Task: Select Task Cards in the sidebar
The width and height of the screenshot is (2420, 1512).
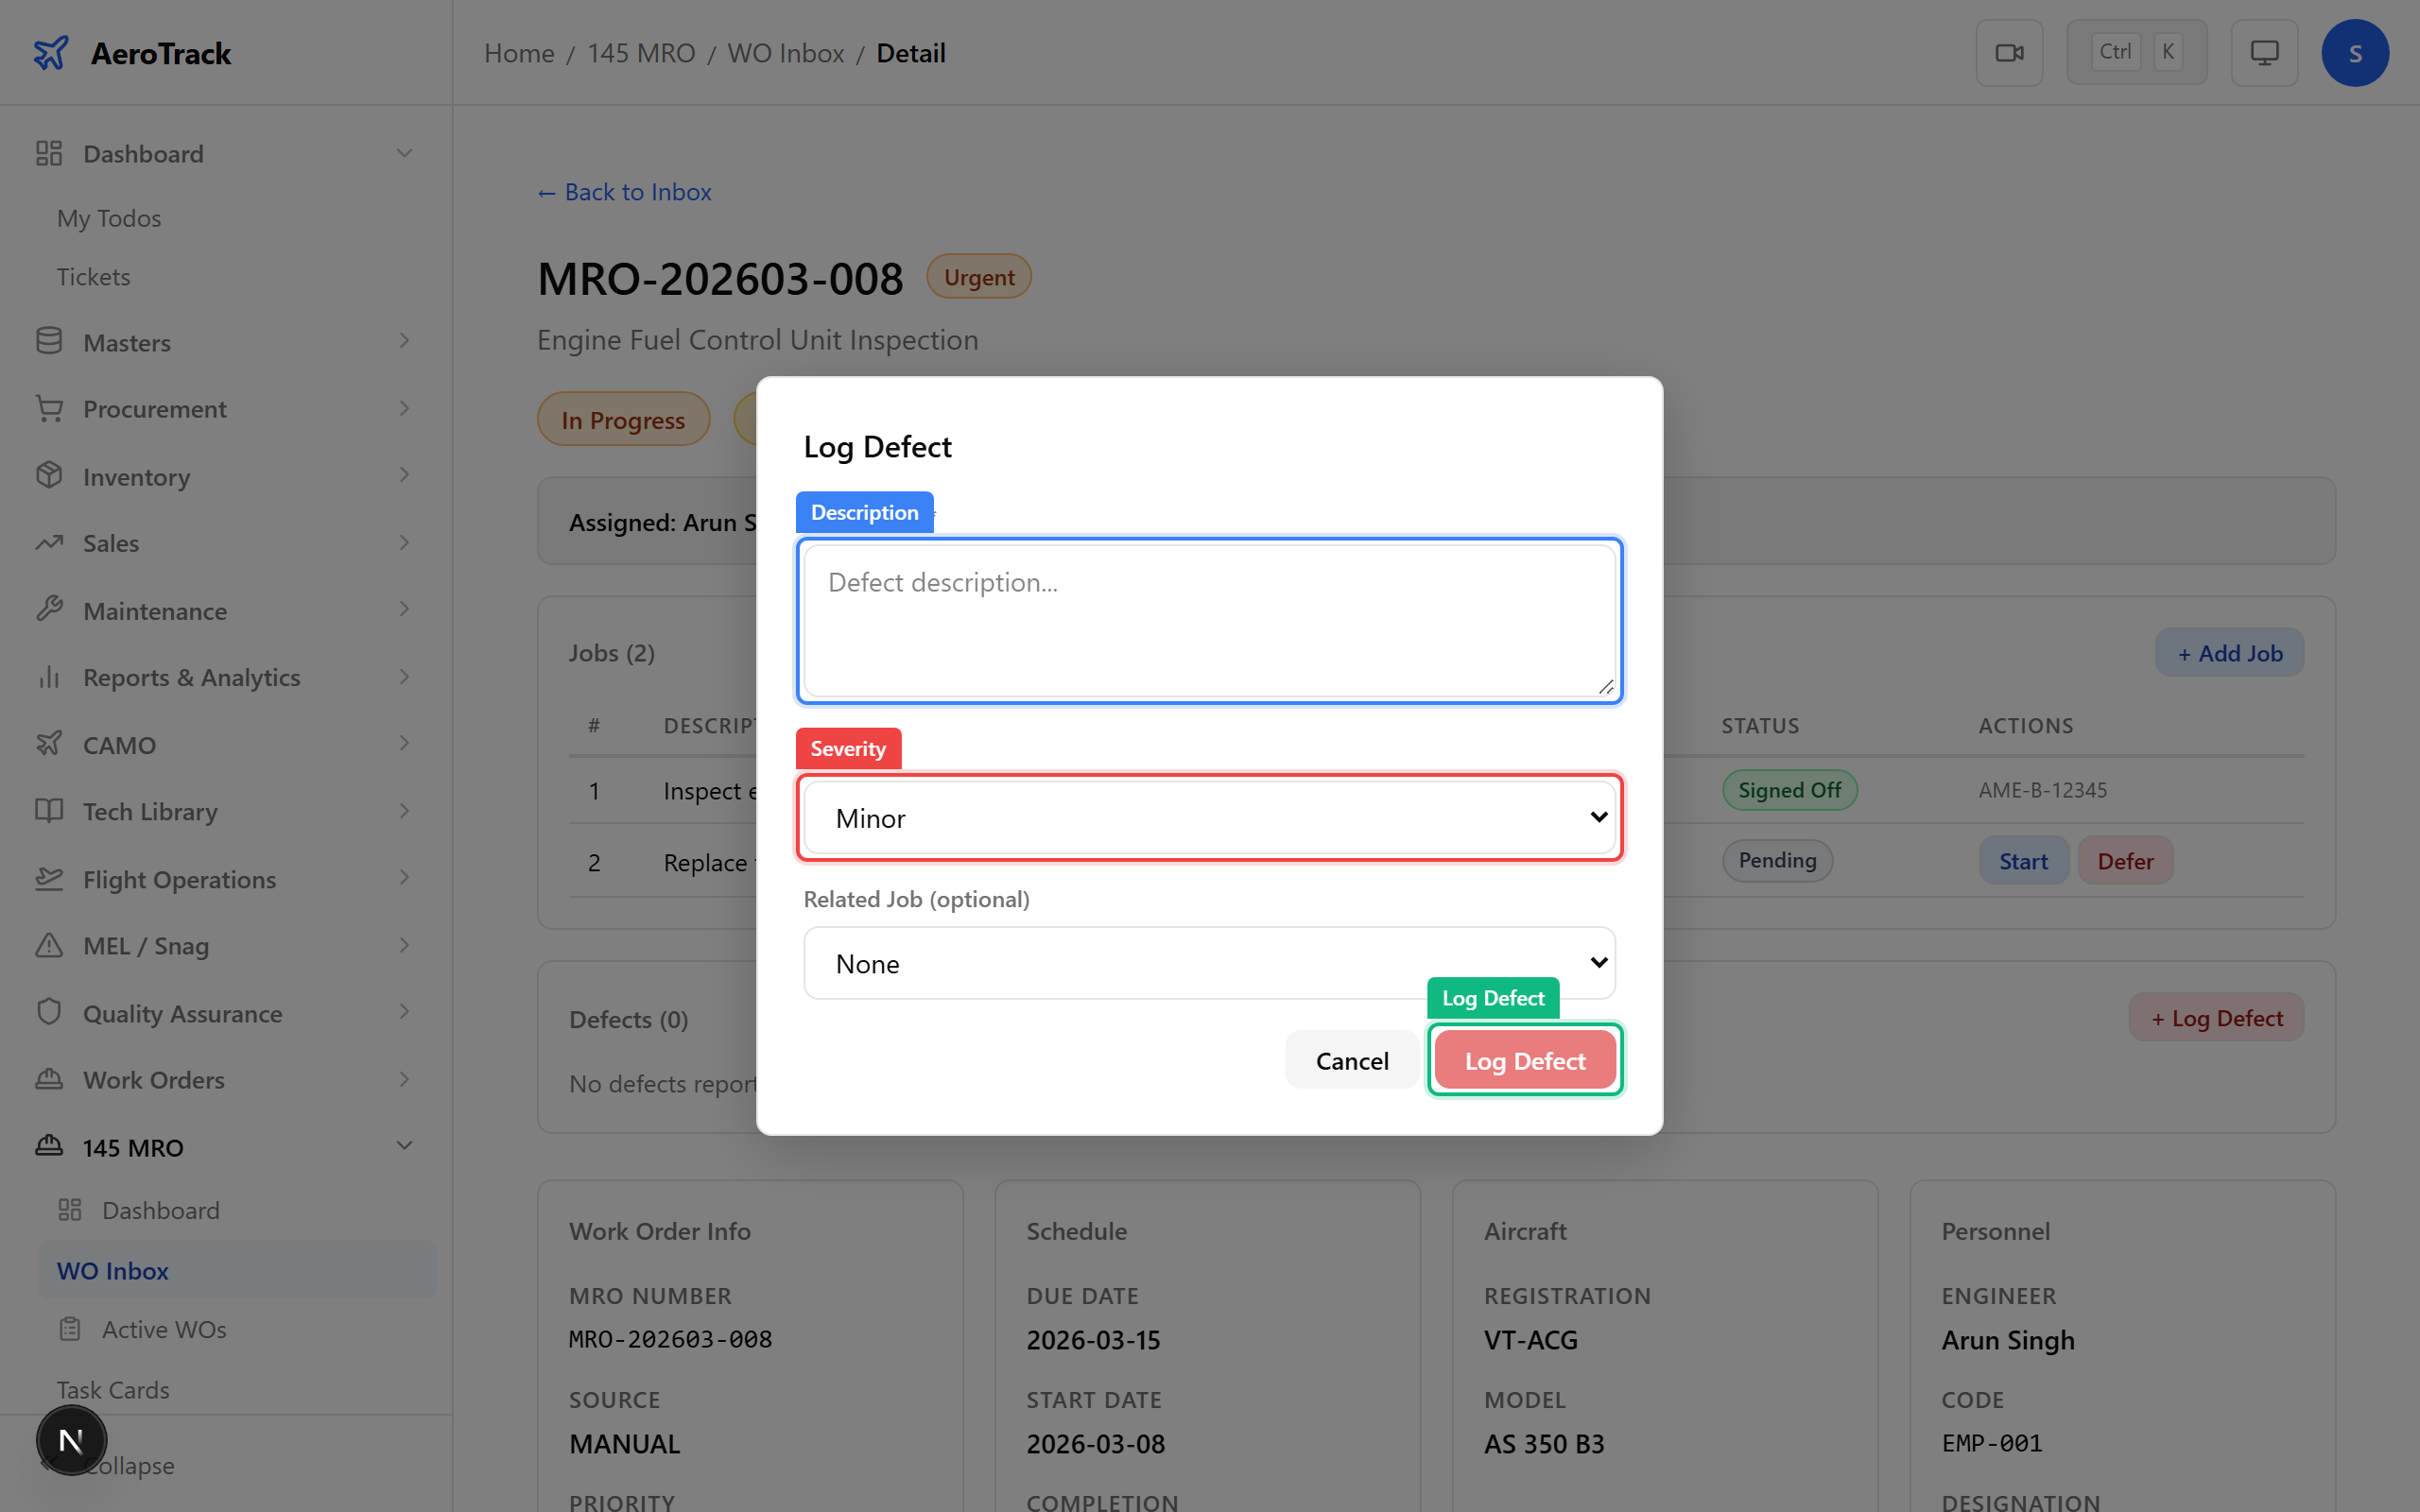Action: pyautogui.click(x=113, y=1389)
